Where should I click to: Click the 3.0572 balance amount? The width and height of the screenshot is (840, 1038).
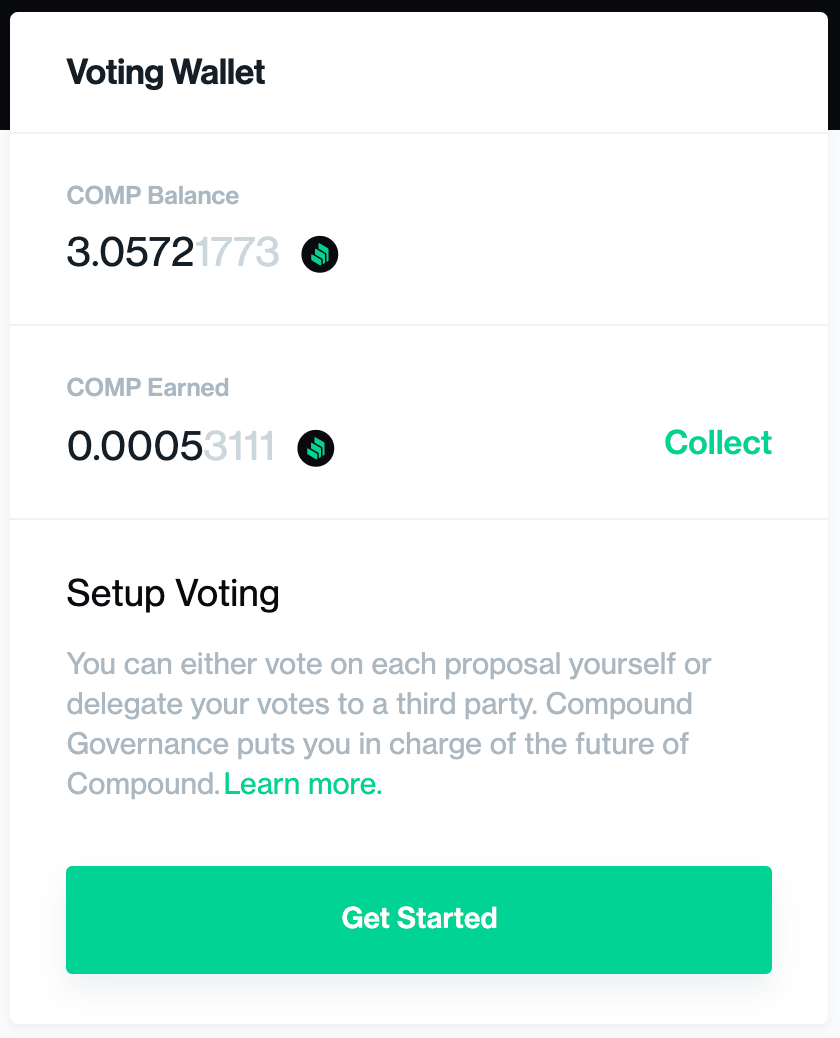[x=130, y=252]
